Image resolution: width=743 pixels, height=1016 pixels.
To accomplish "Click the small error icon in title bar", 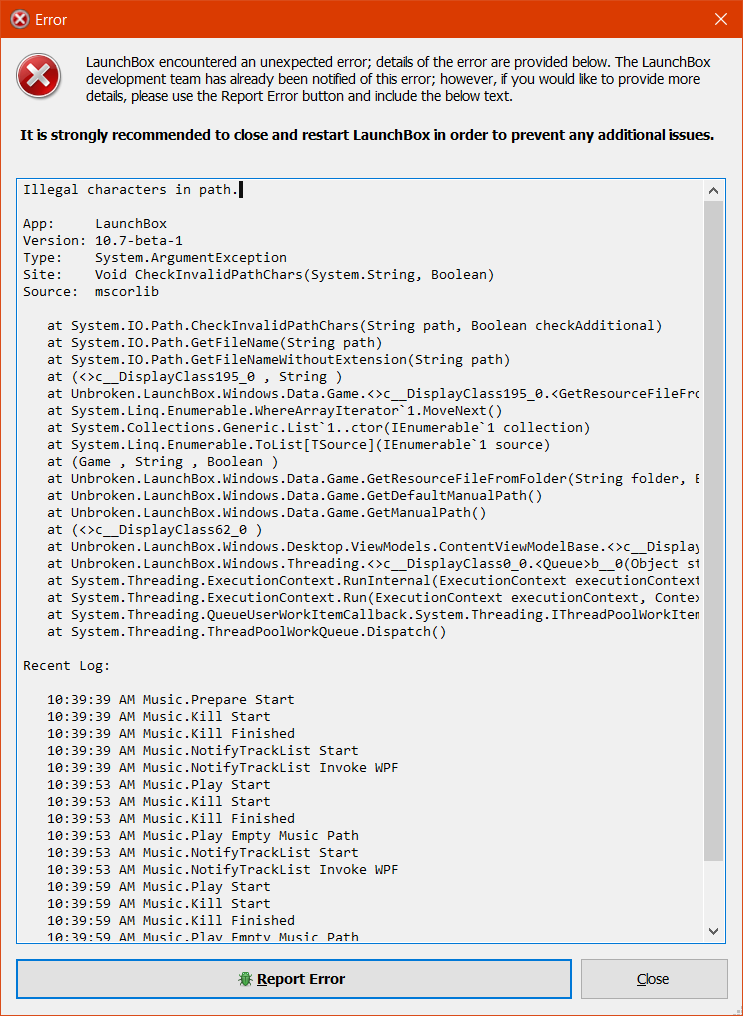I will [x=20, y=19].
